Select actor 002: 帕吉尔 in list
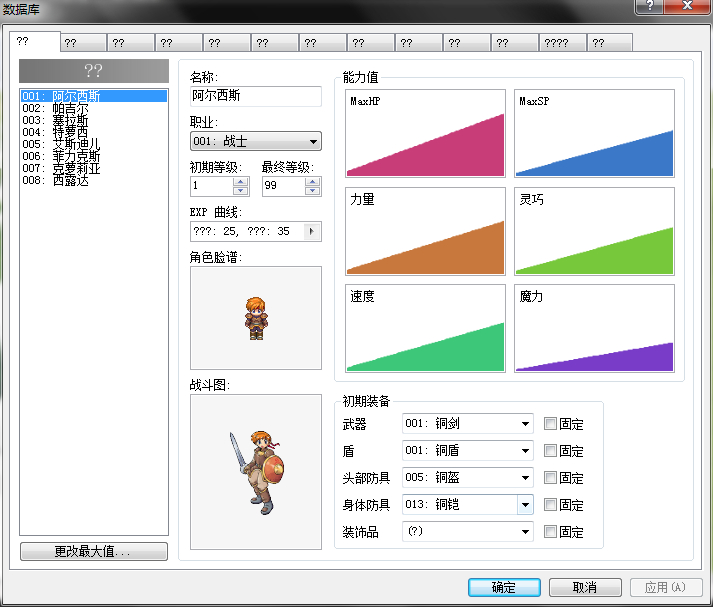 [94, 108]
